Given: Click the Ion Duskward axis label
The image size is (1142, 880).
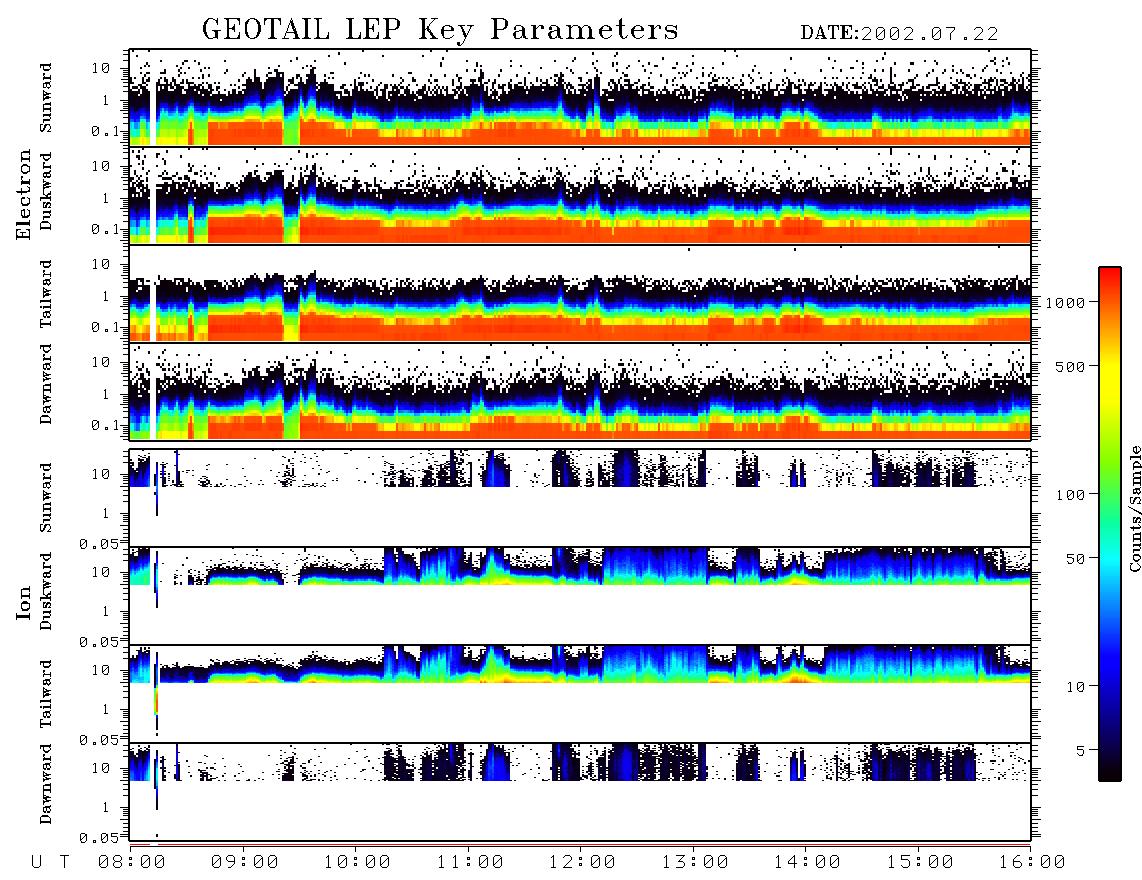Looking at the screenshot, I should pyautogui.click(x=46, y=591).
